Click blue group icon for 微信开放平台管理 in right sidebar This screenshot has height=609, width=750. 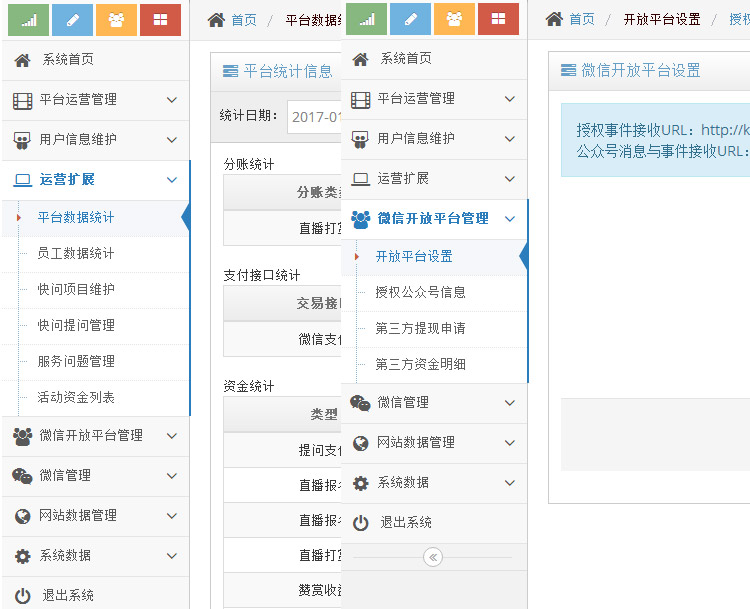pyautogui.click(x=360, y=220)
